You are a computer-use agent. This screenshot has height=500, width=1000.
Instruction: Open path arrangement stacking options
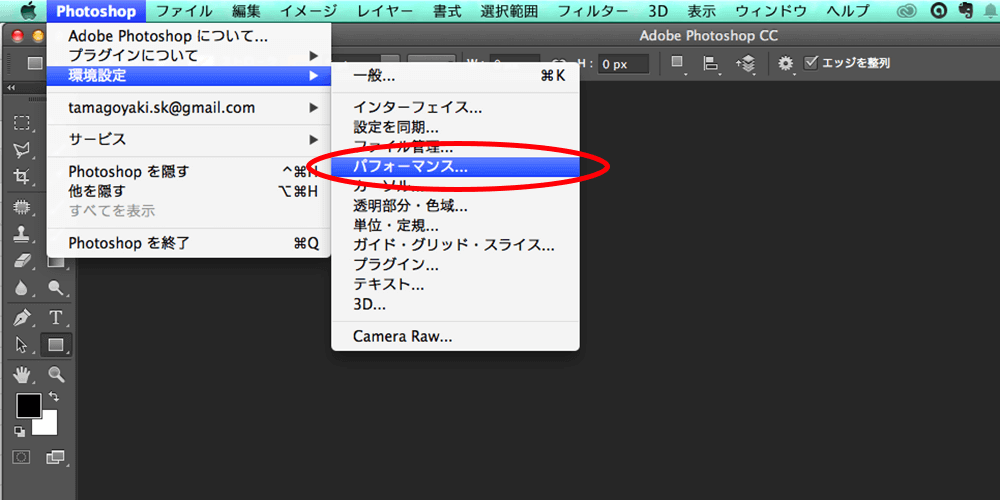[x=746, y=63]
